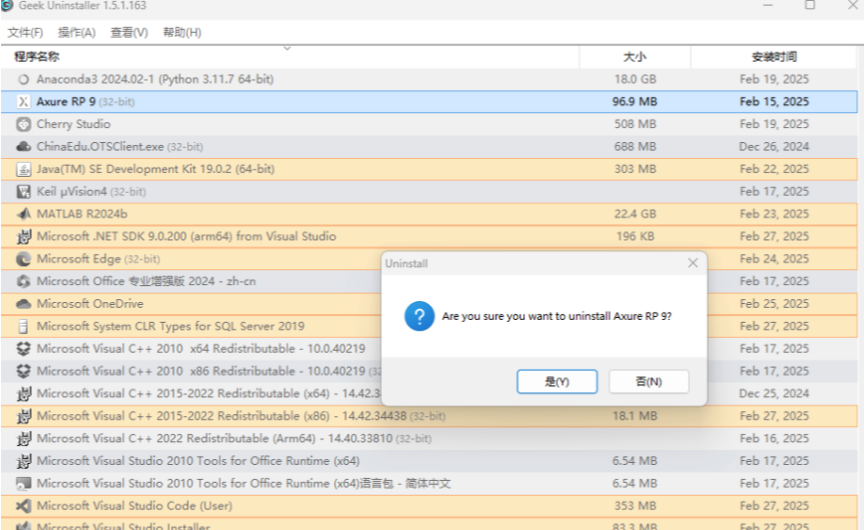Screen dimensions: 864x530
Task: Select Visual C++ 2022 Redistributable (Arm64) entry
Action: tap(234, 439)
